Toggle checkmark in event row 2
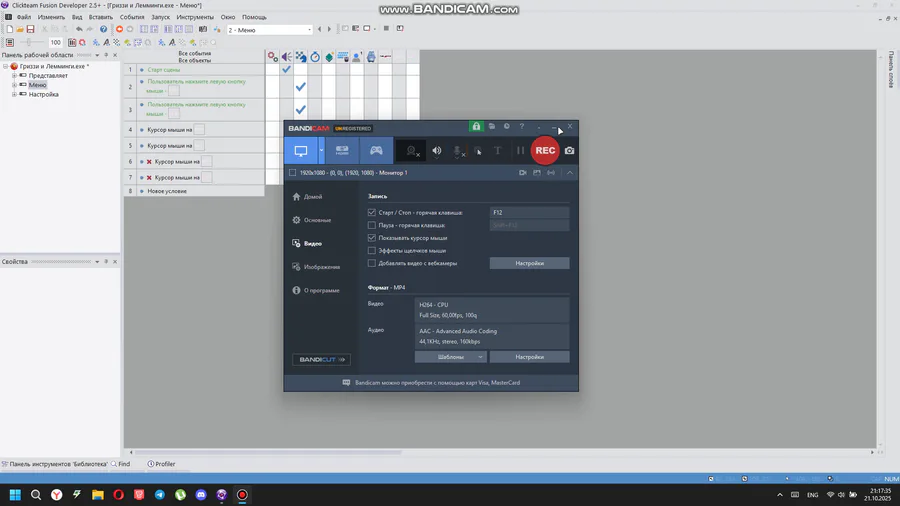The height and width of the screenshot is (506, 900). (300, 87)
